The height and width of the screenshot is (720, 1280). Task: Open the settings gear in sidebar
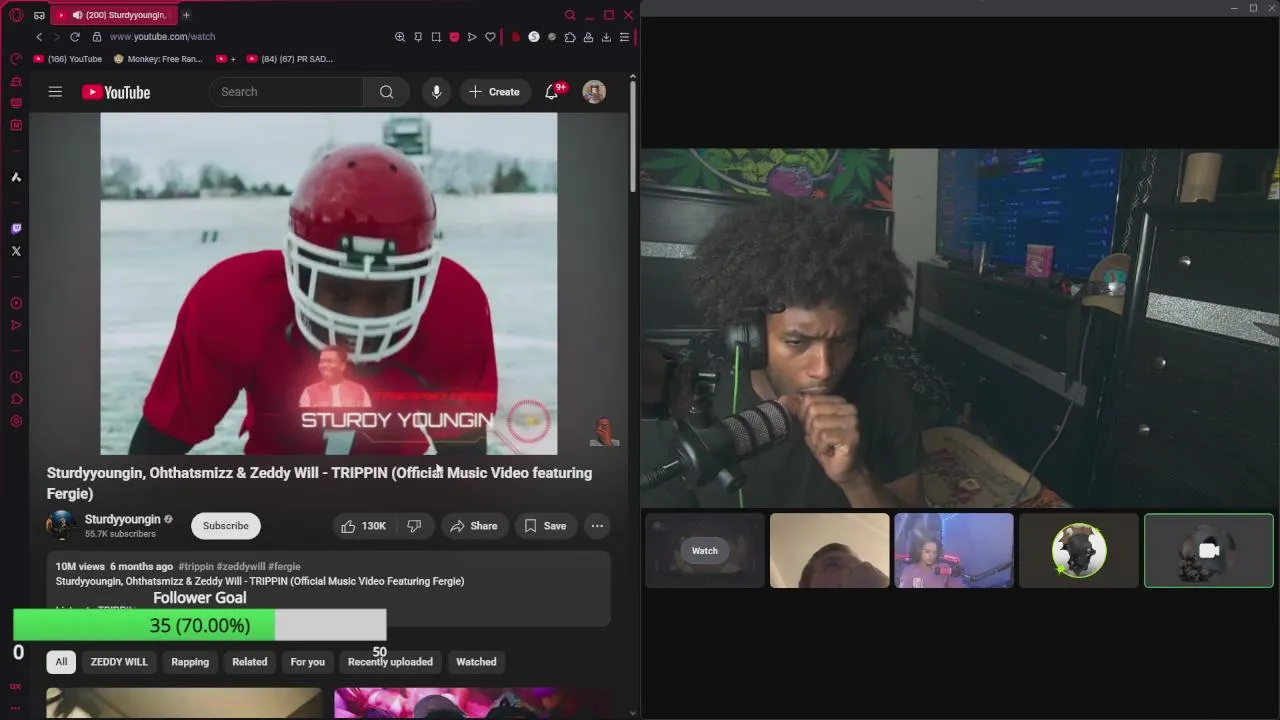[16, 421]
